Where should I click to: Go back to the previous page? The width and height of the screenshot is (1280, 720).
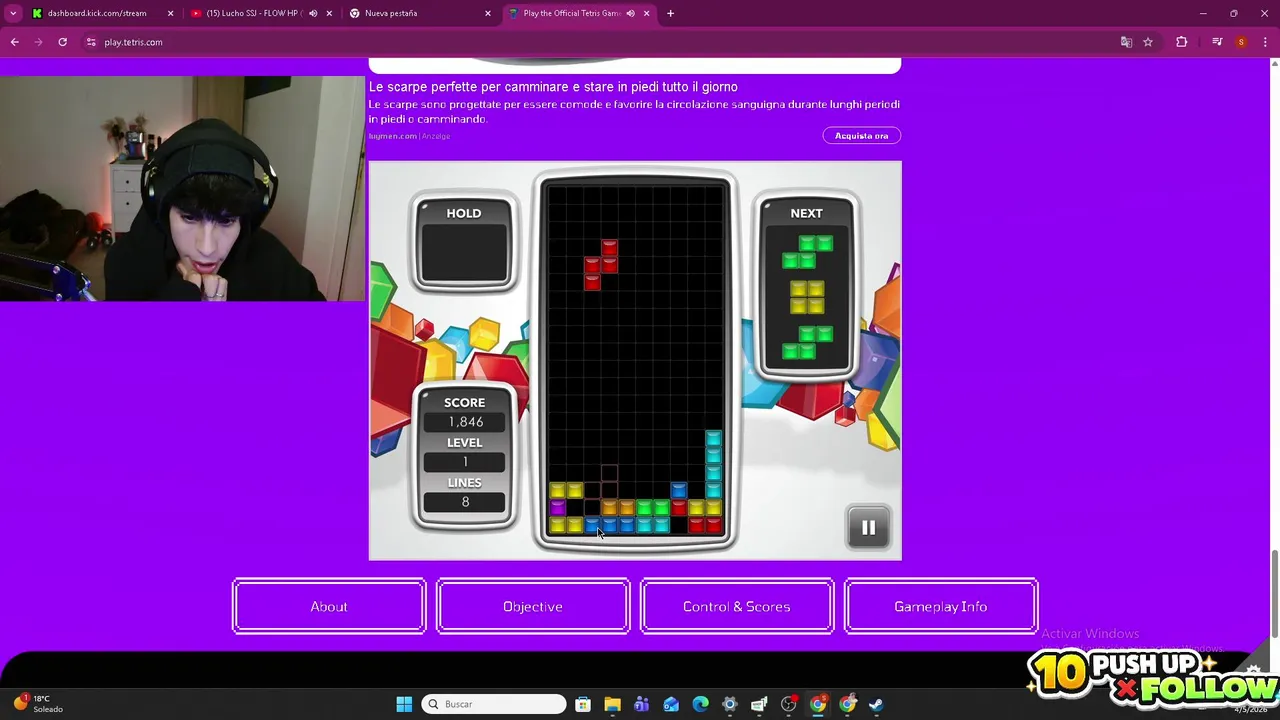[15, 42]
